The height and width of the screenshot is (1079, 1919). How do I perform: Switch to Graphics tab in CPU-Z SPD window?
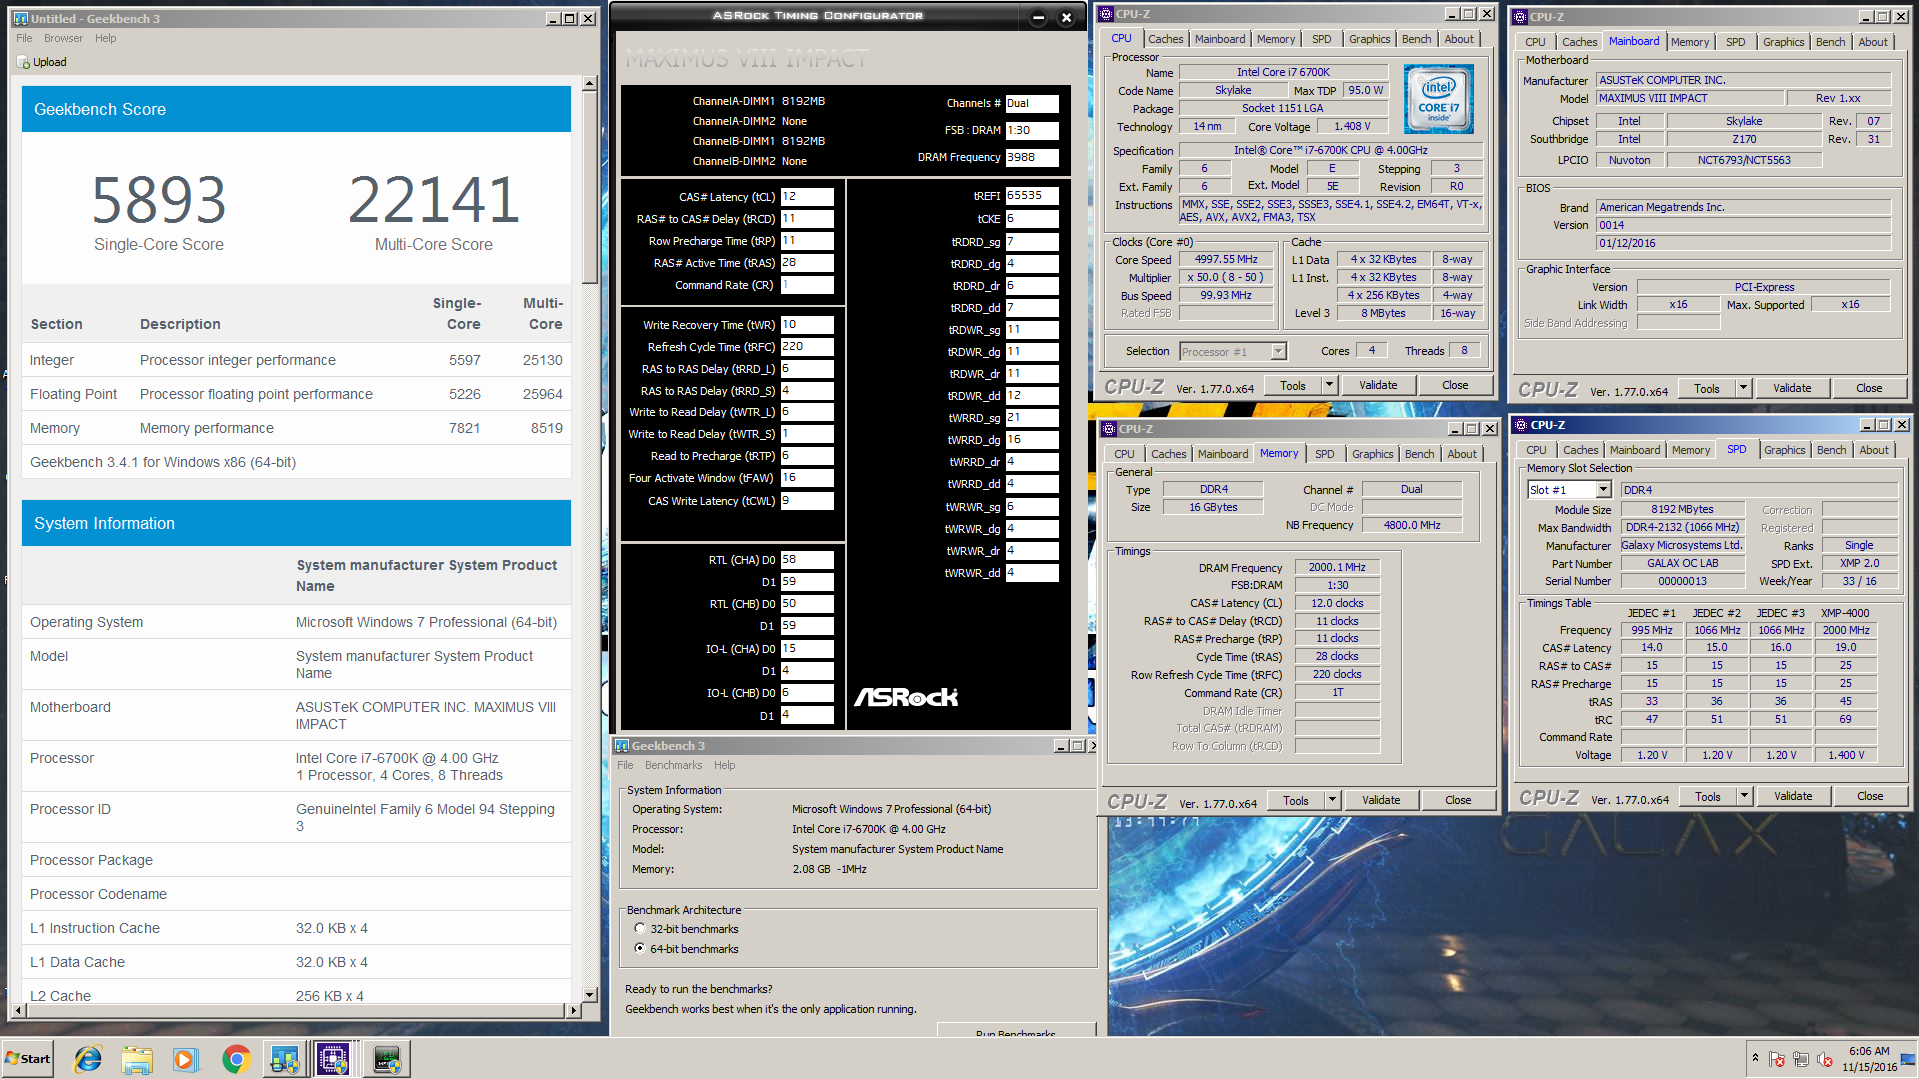(1784, 450)
